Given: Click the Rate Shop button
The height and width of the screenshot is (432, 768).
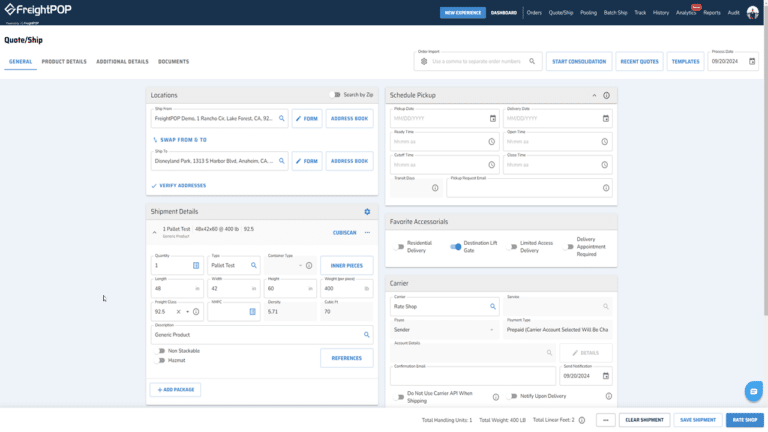Looking at the screenshot, I should click(x=744, y=420).
